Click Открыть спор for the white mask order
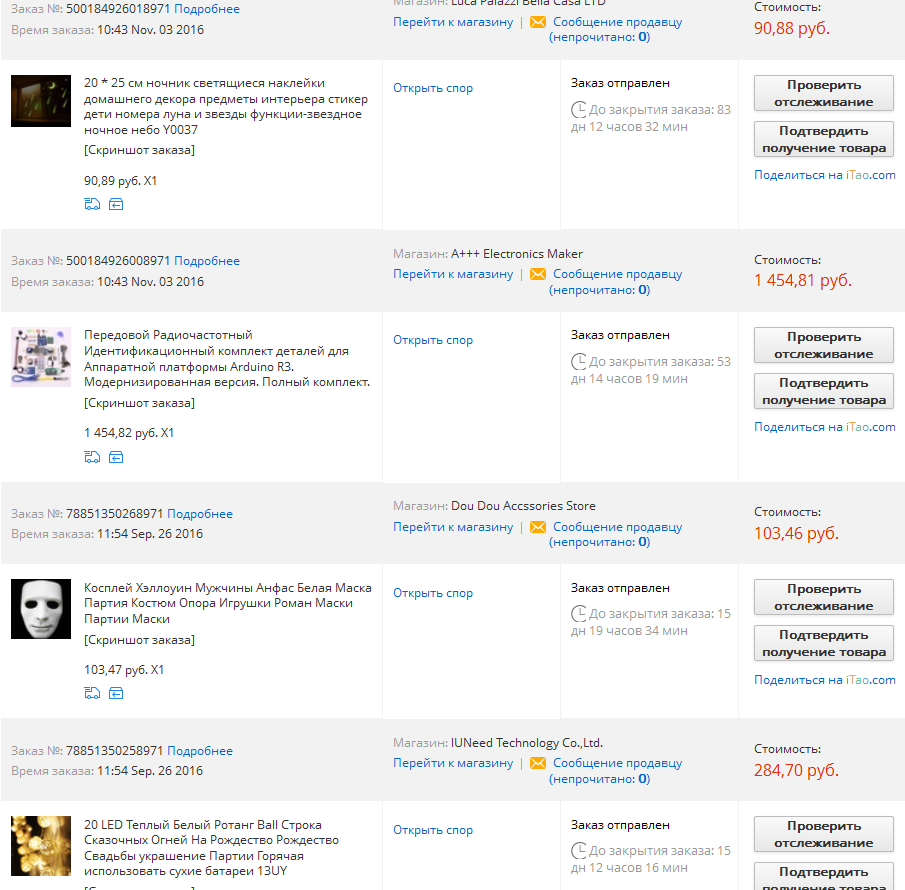Viewport: 905px width, 890px height. (x=433, y=593)
